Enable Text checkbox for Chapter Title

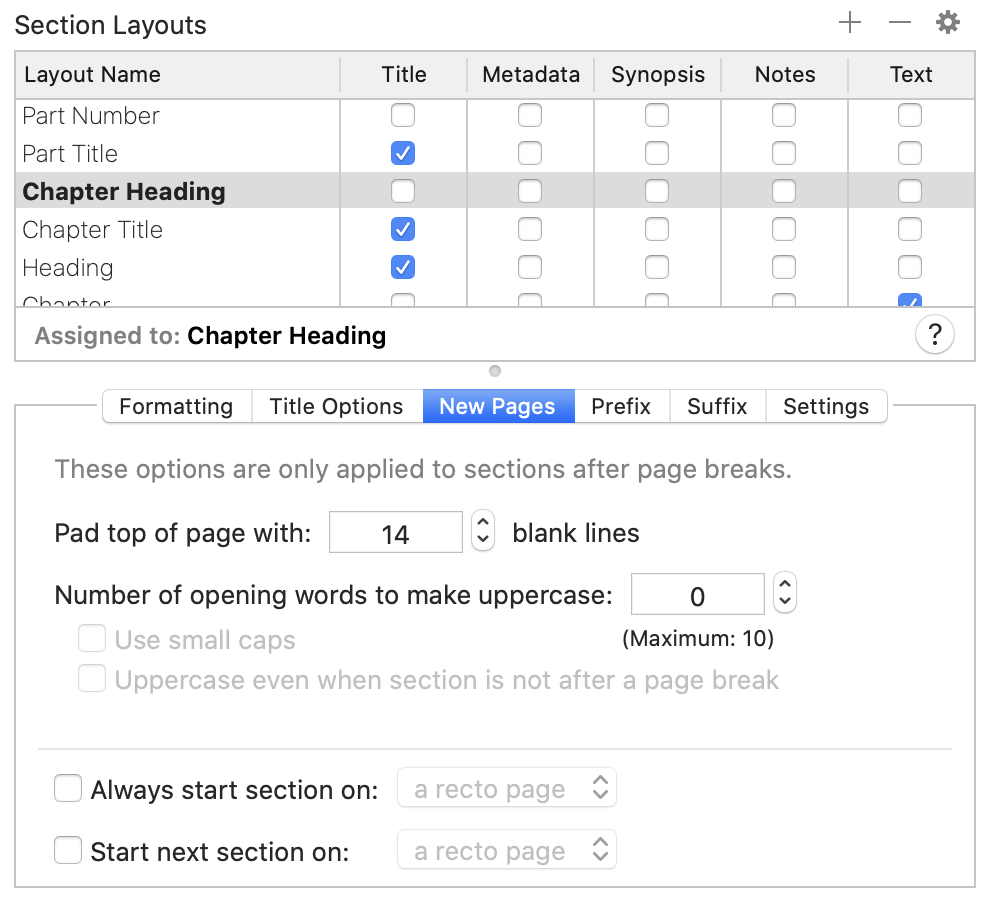tap(910, 229)
